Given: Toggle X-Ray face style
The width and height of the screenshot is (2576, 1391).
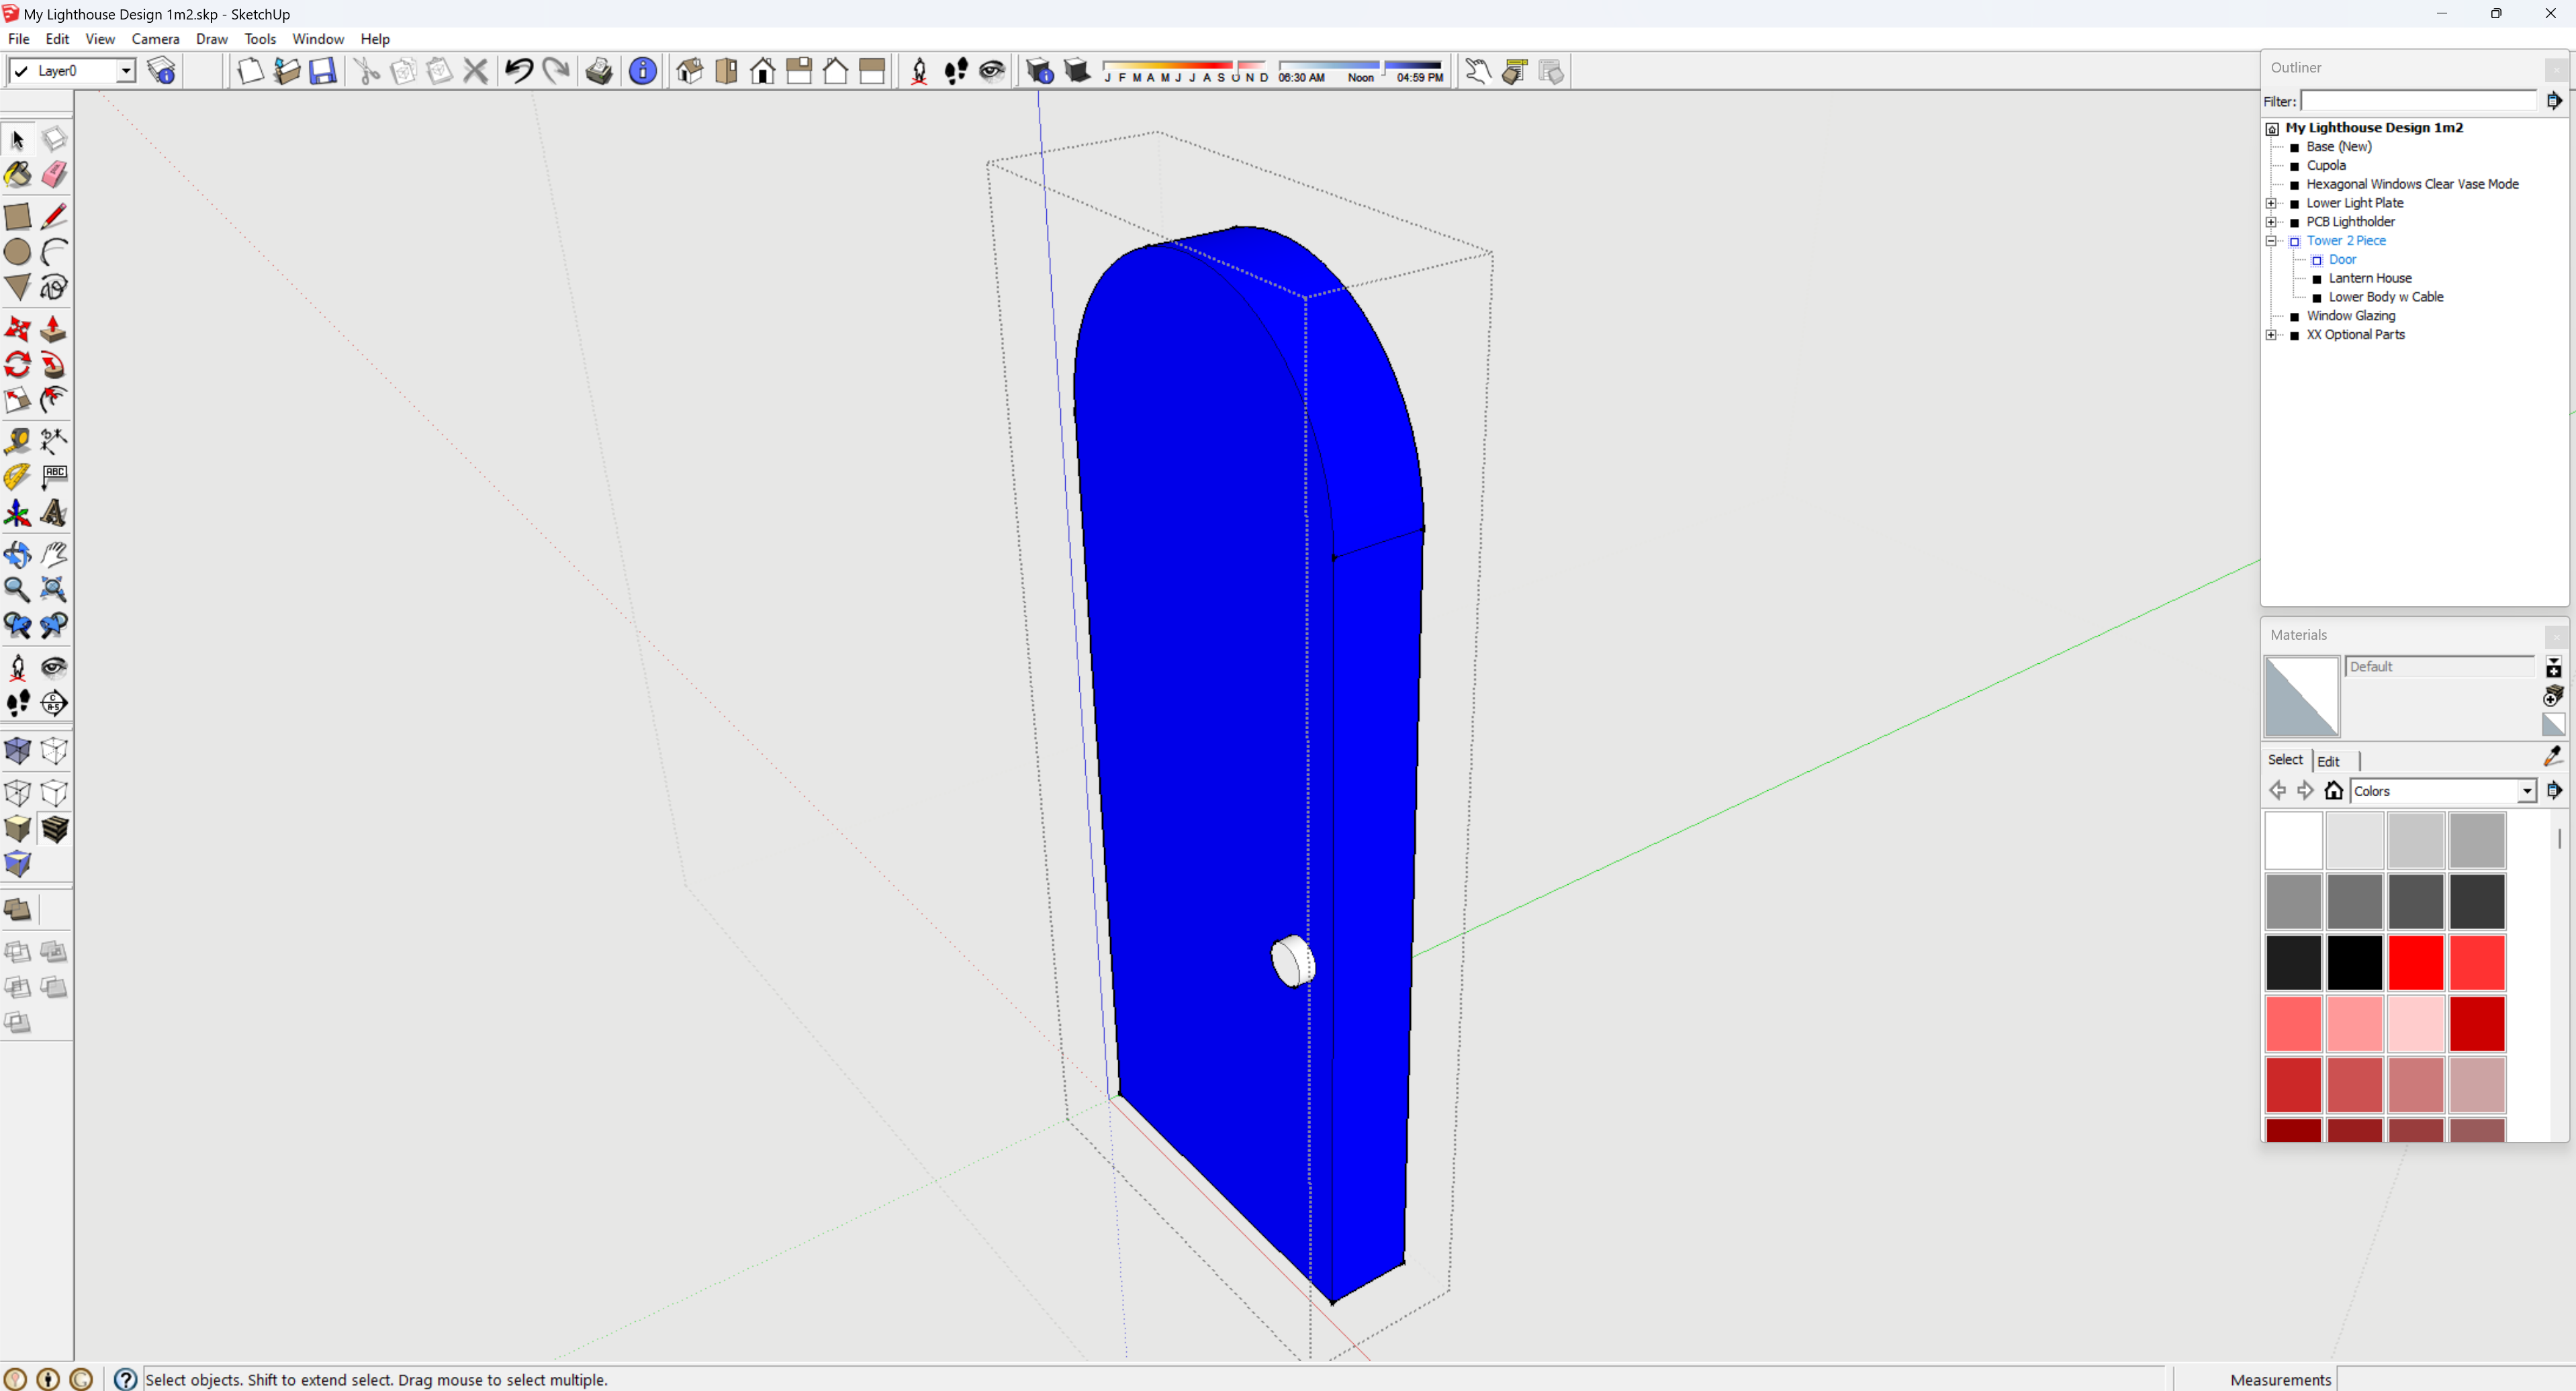Looking at the screenshot, I should (x=18, y=751).
